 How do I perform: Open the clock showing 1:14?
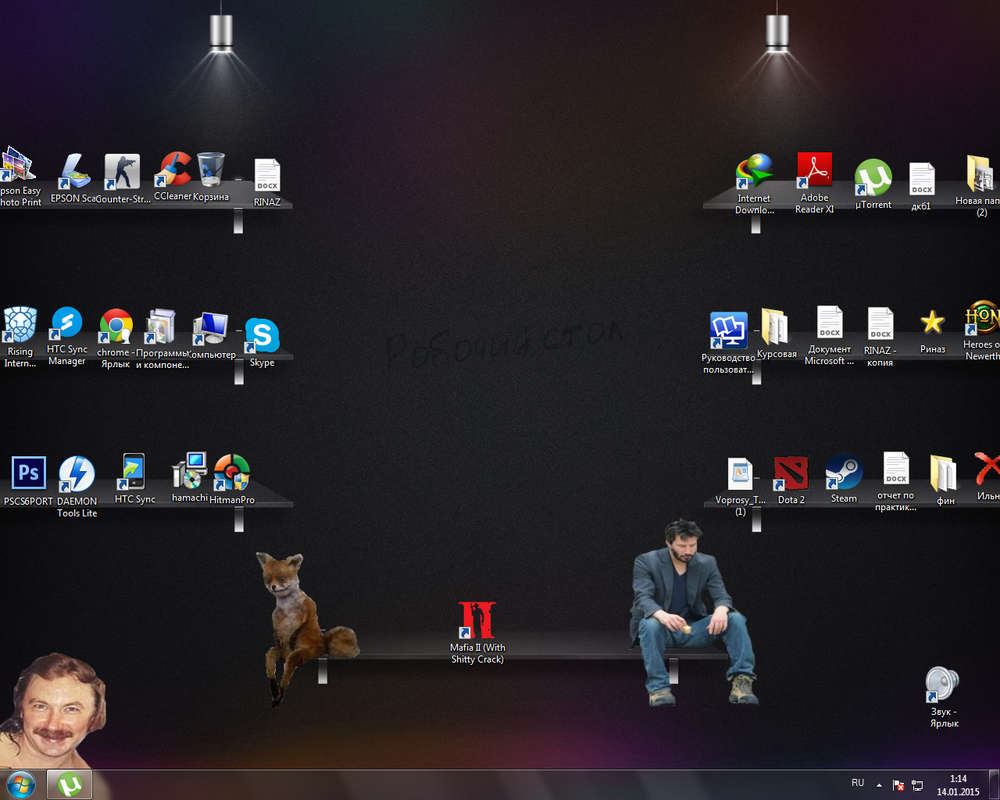[958, 785]
